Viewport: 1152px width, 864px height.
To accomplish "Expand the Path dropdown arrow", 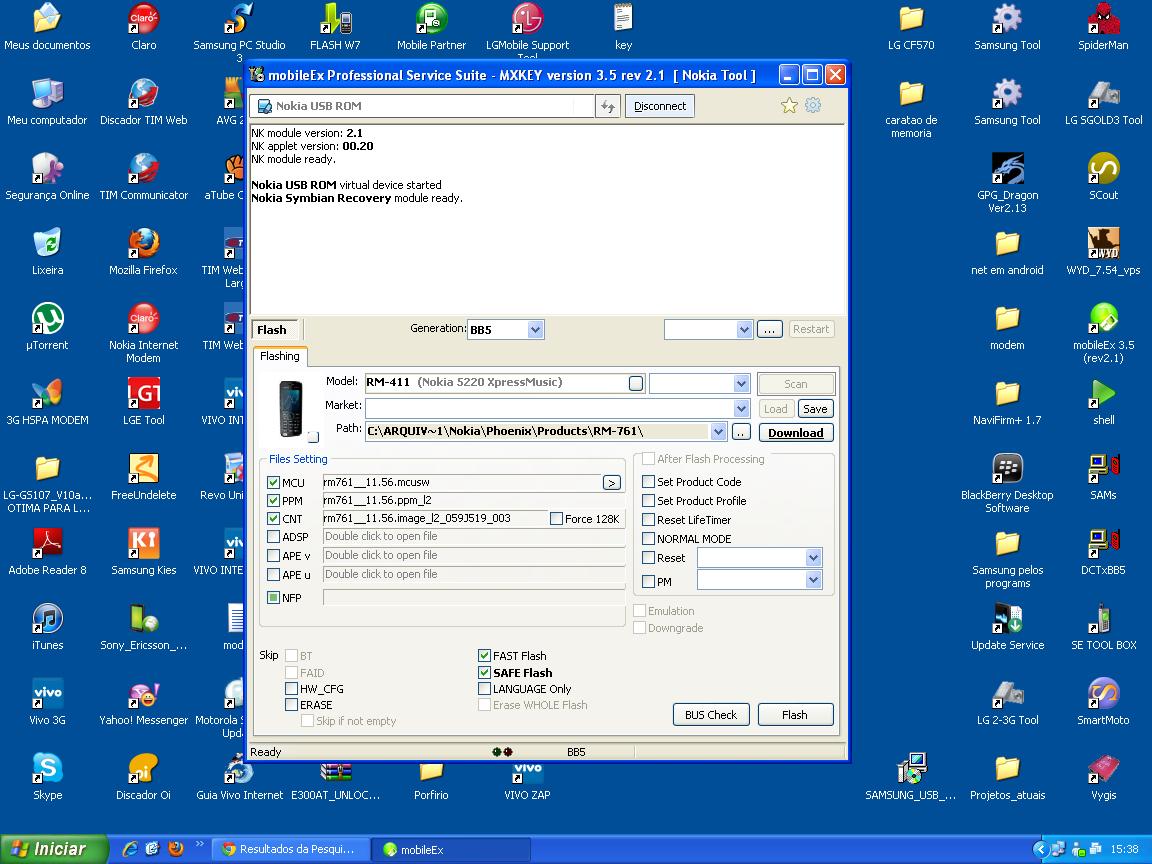I will pyautogui.click(x=719, y=432).
